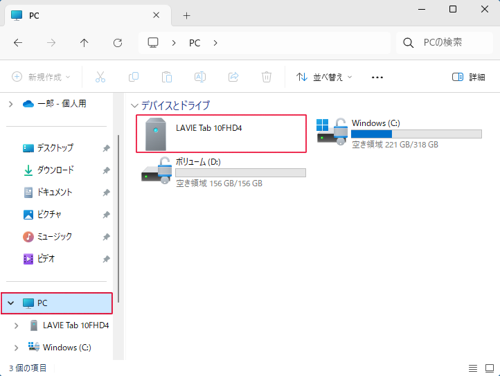Go back with the left arrow
Image resolution: width=500 pixels, height=376 pixels.
18,43
